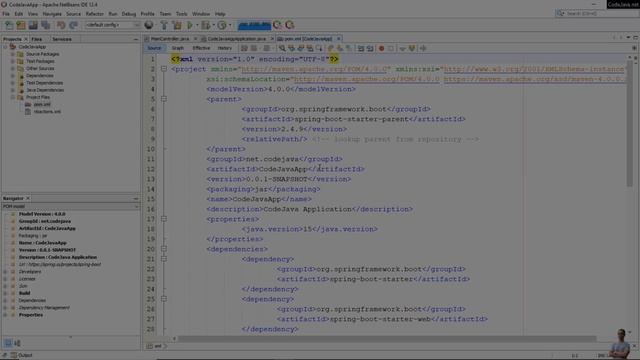Collapse the CodeJavaApp project node
This screenshot has height=360, width=640.
[x=5, y=47]
